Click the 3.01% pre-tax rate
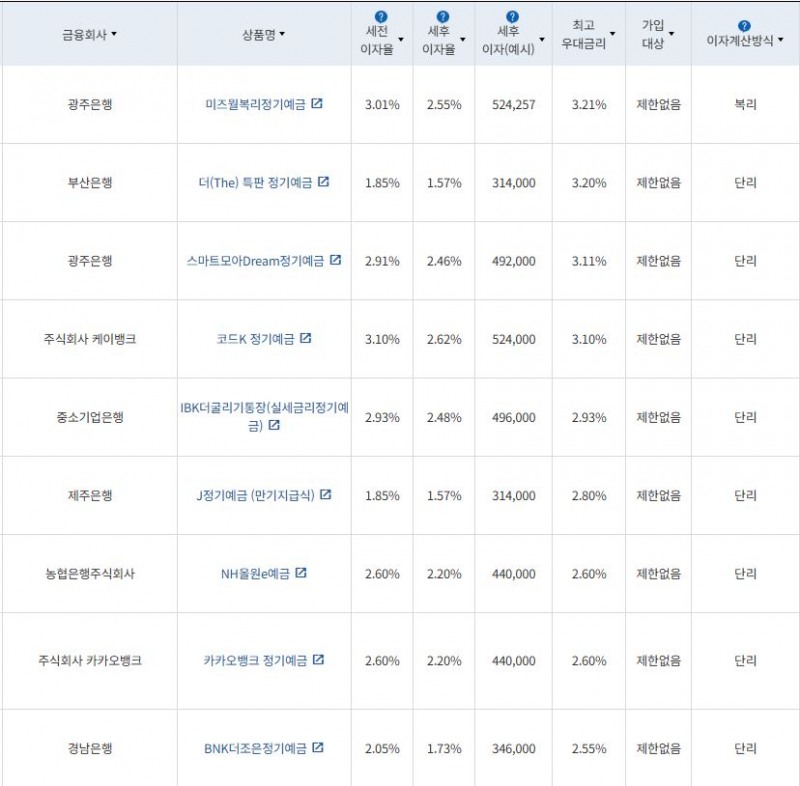 pos(382,105)
